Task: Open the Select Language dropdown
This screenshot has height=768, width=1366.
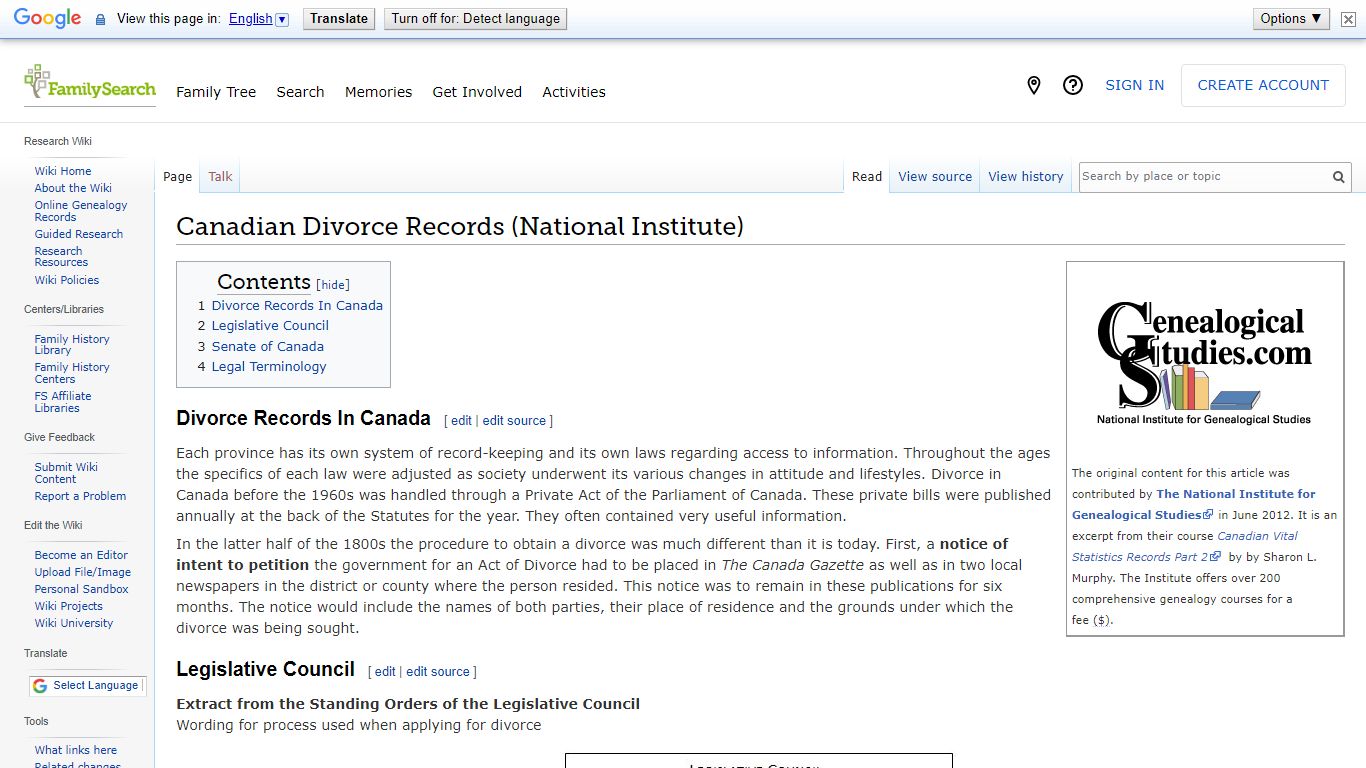Action: point(87,685)
